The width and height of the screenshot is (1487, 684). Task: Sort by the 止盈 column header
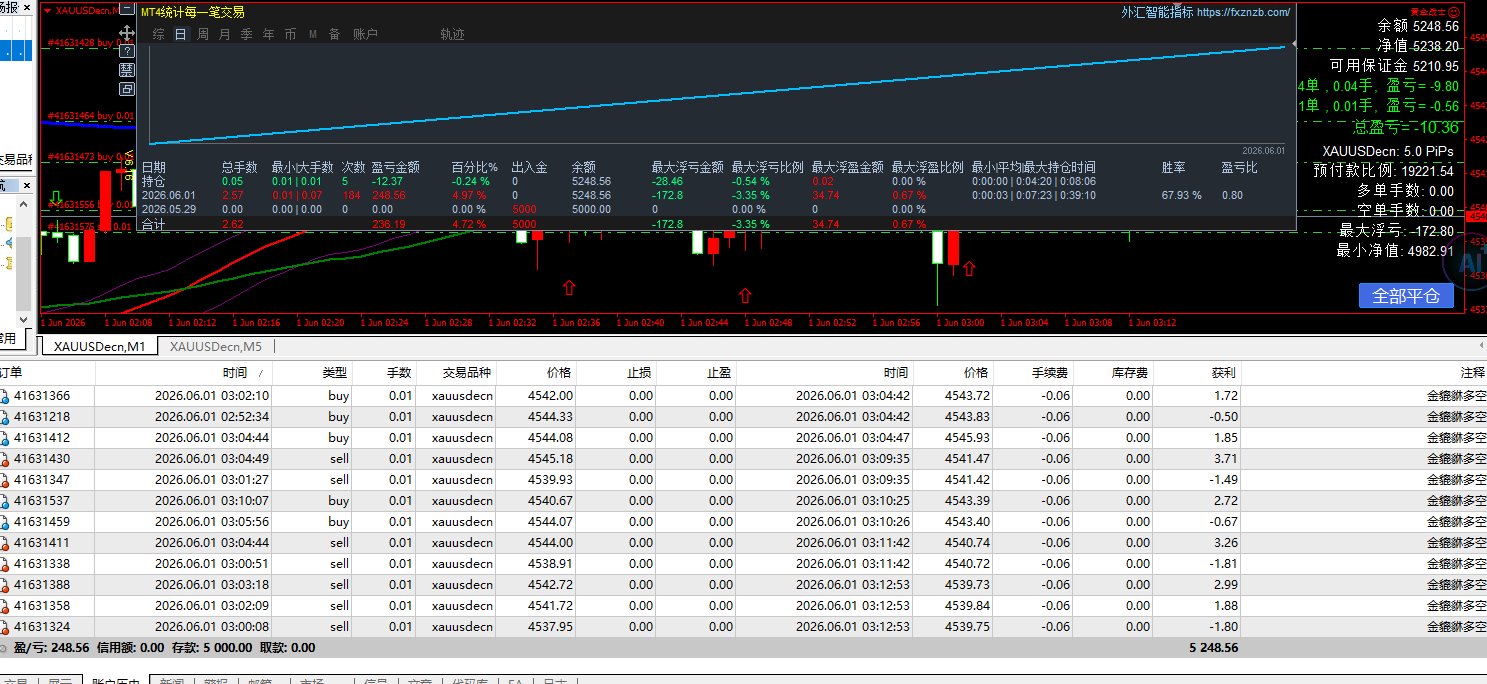697,372
